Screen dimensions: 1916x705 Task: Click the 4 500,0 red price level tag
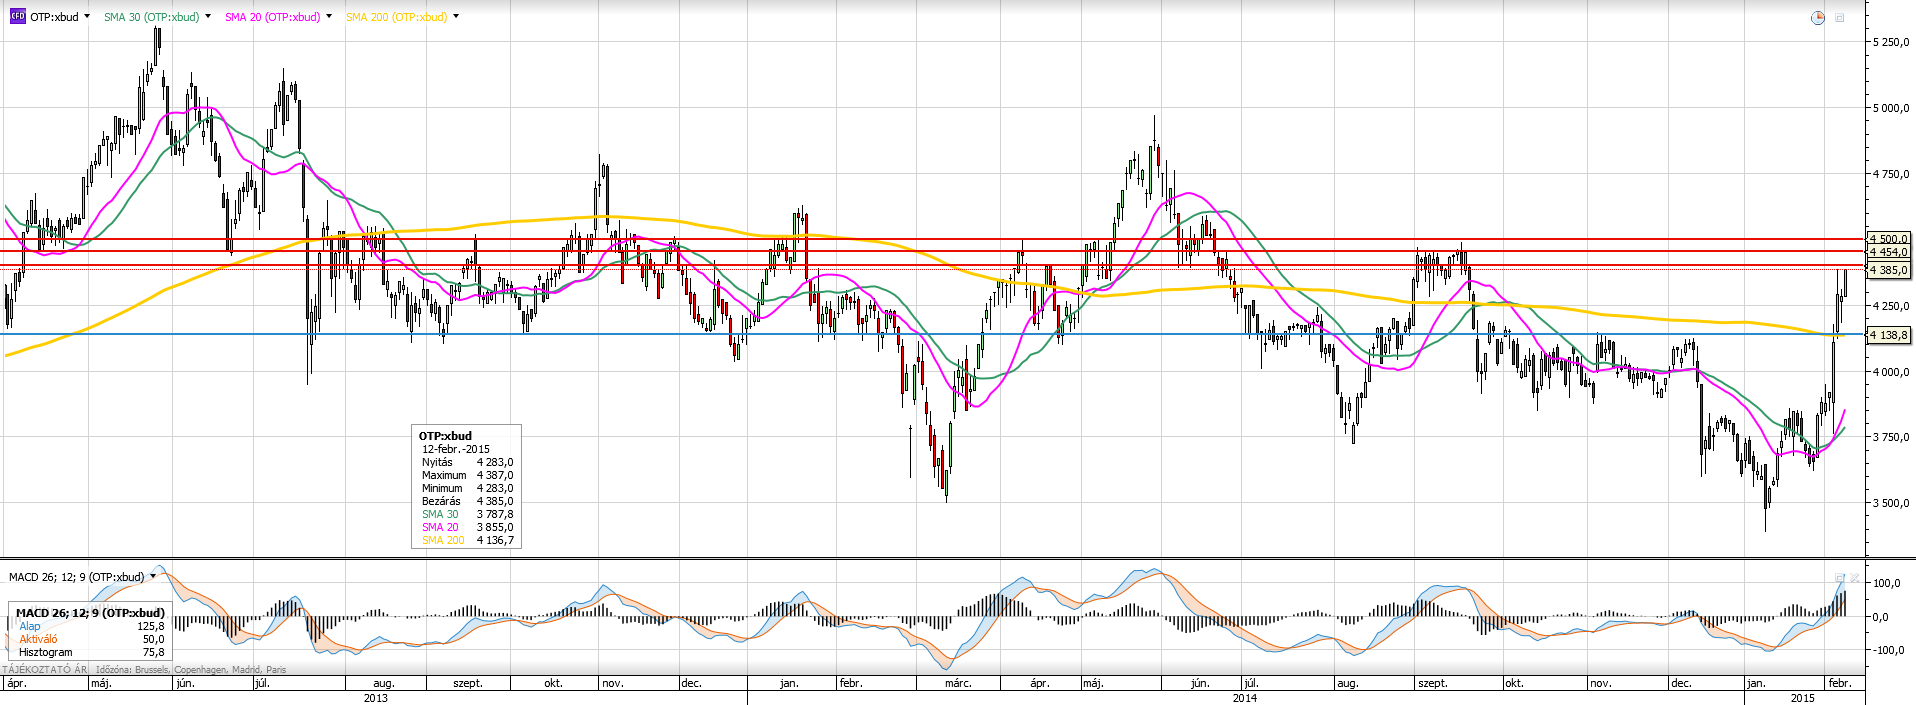click(1890, 239)
